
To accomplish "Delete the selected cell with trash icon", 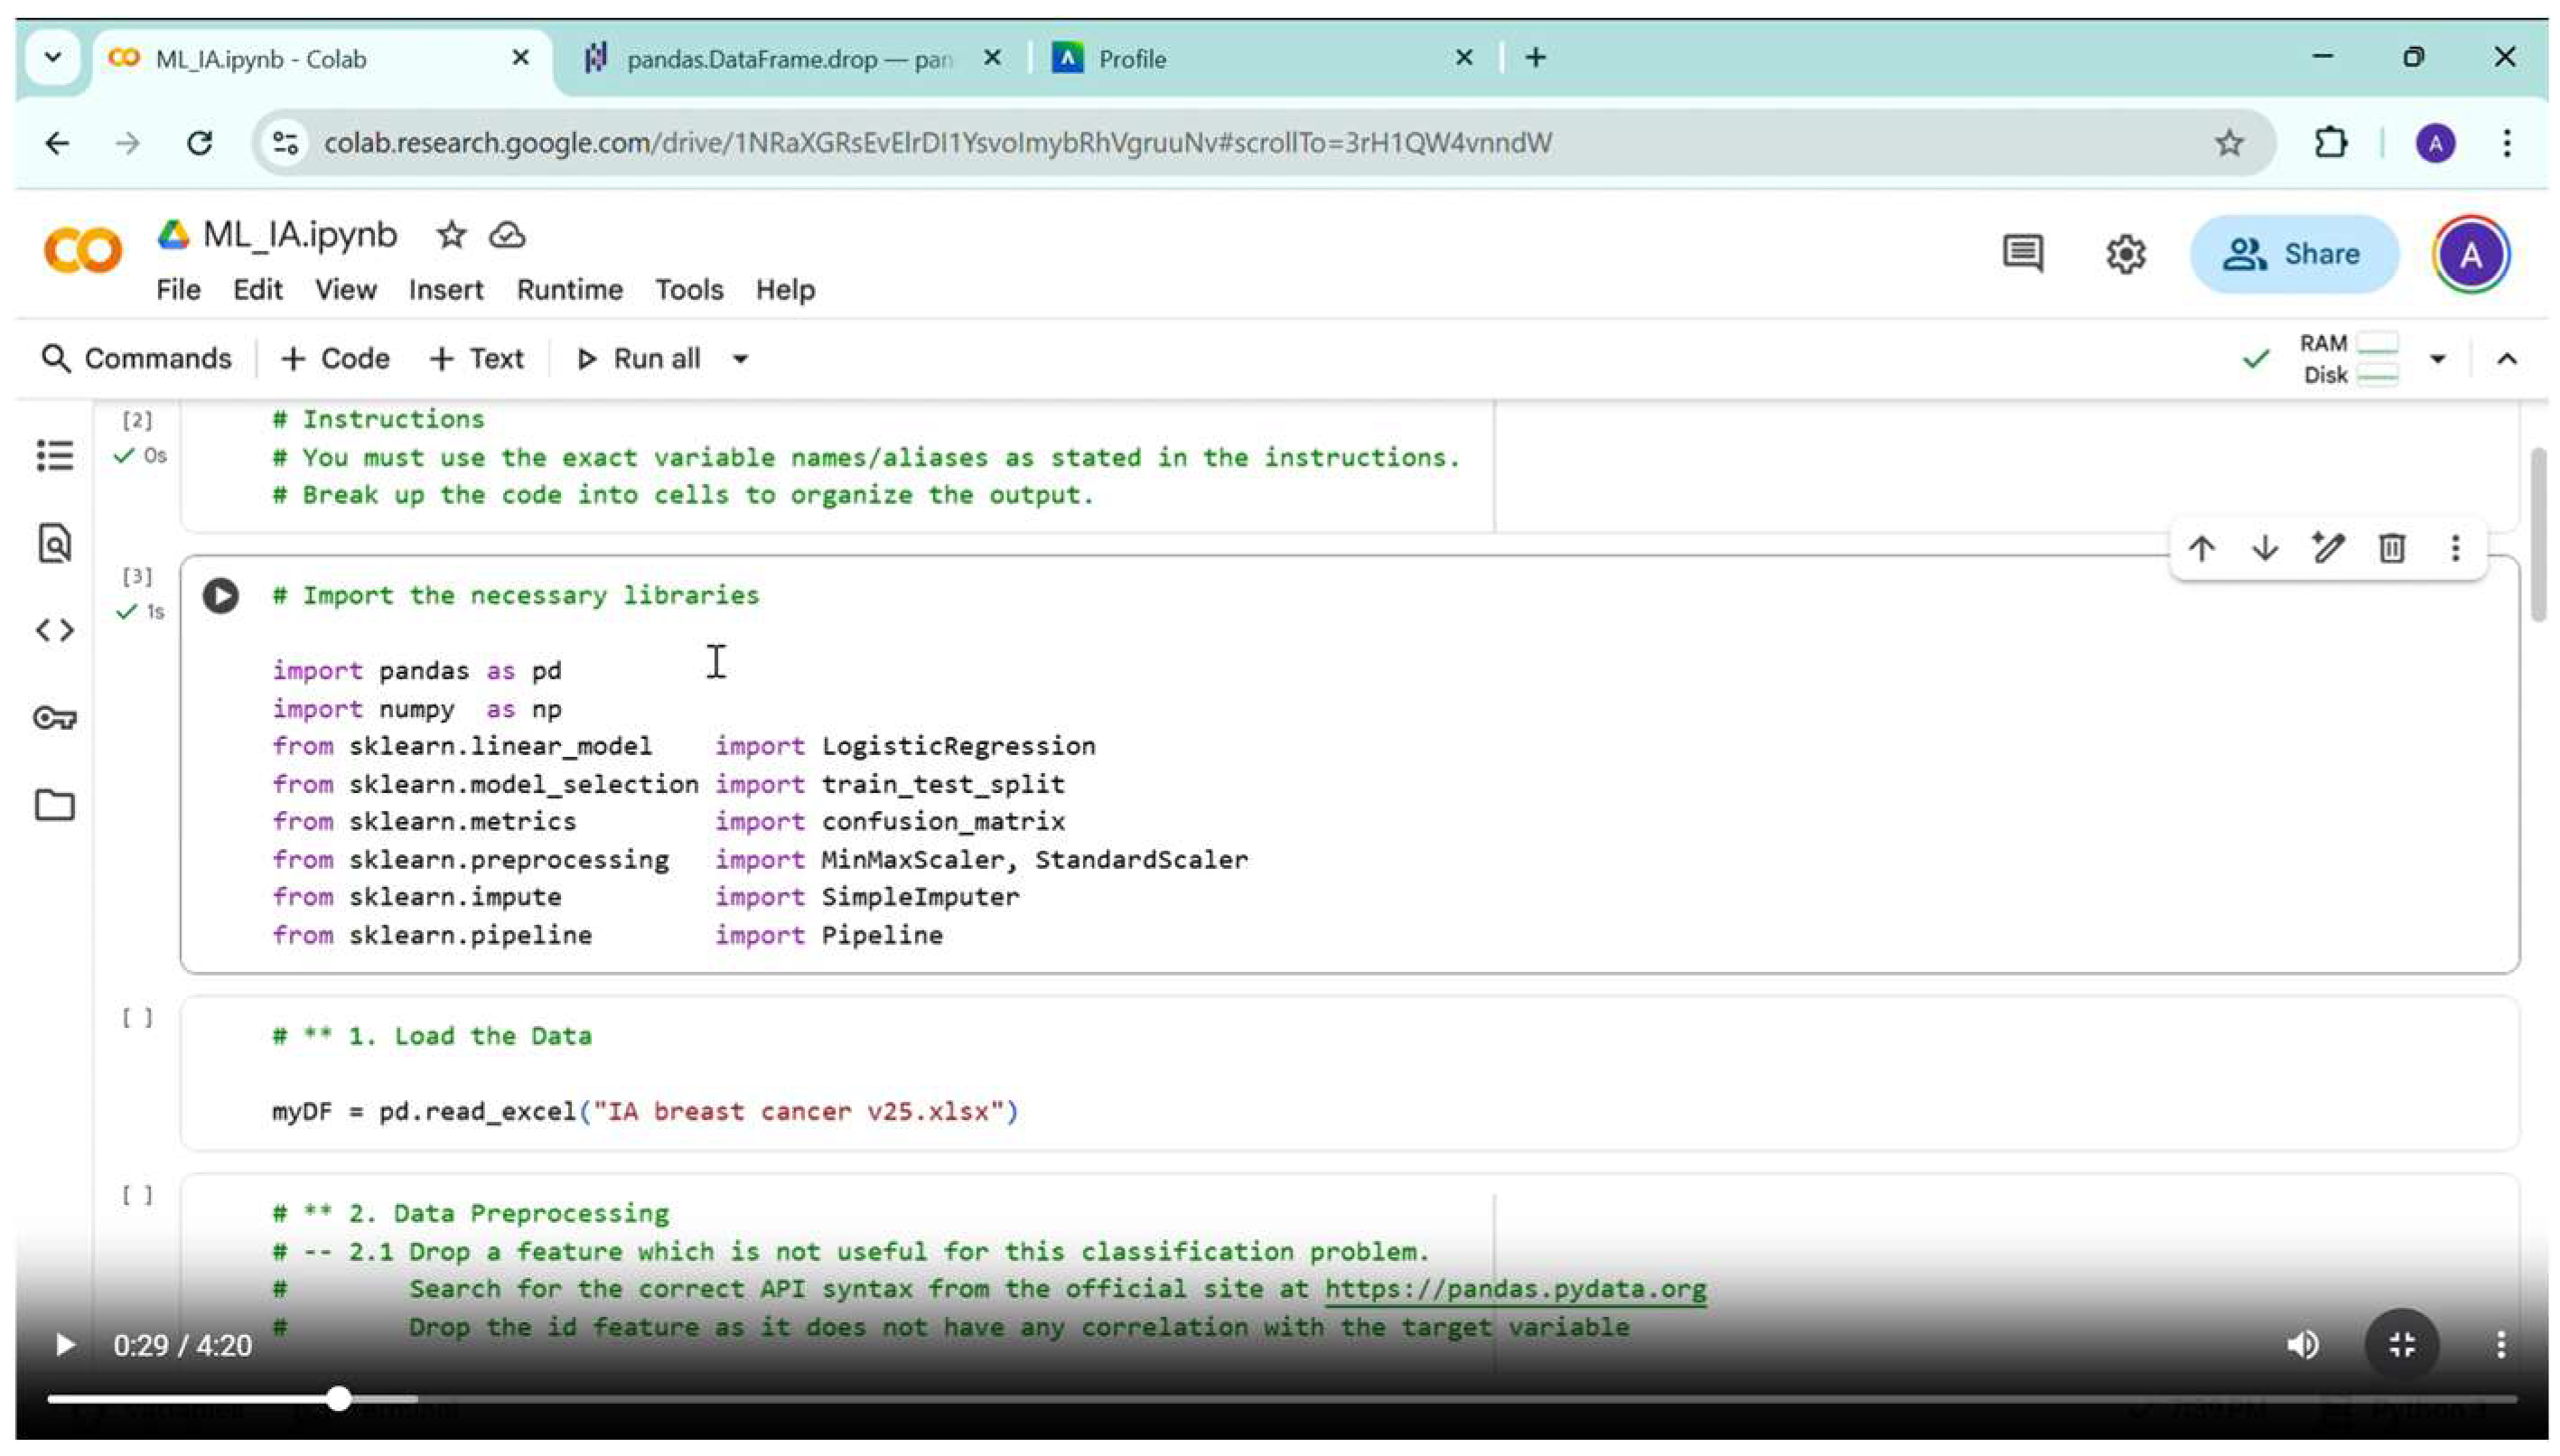I will click(2391, 548).
